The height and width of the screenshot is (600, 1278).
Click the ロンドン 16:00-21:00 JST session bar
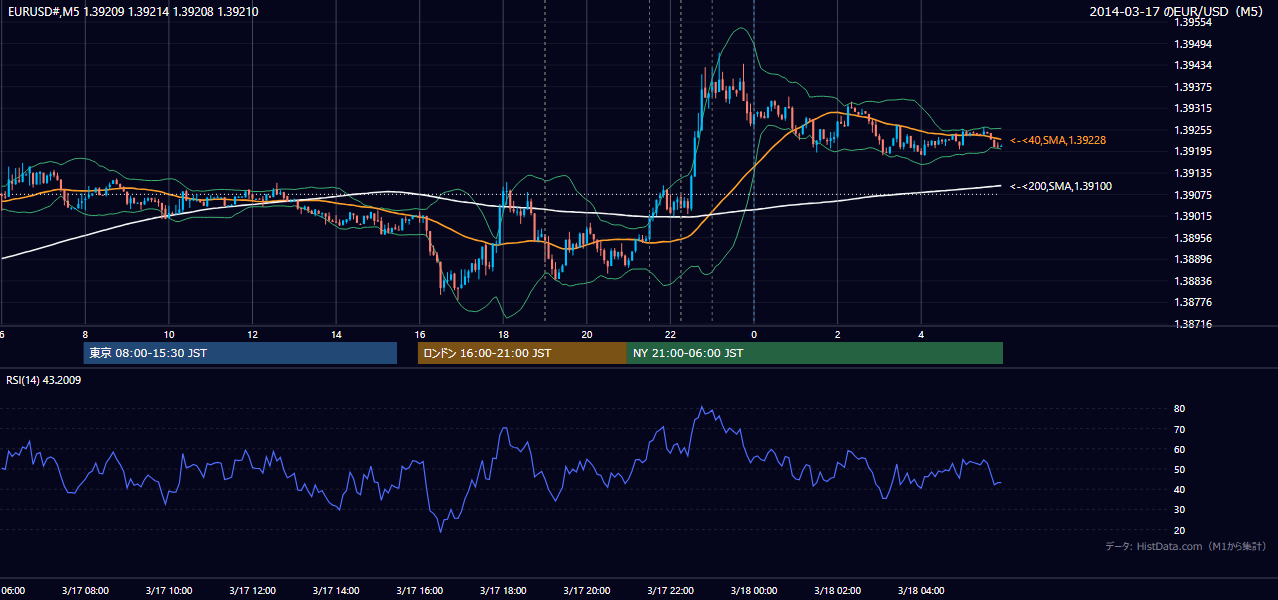point(522,353)
